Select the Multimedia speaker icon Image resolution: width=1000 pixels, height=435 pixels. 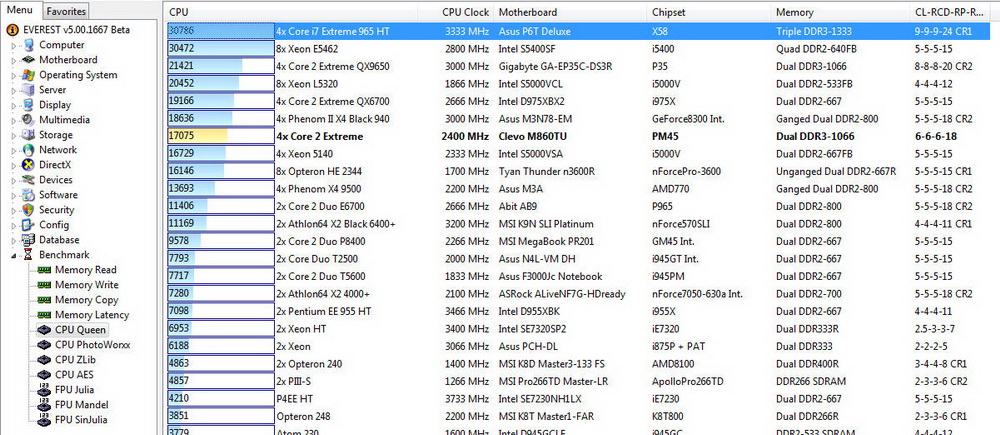click(28, 120)
